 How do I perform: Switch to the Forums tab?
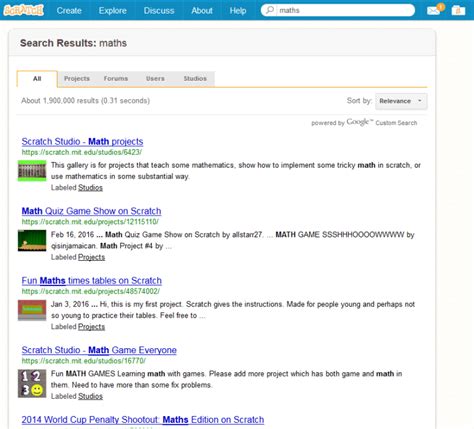[116, 79]
